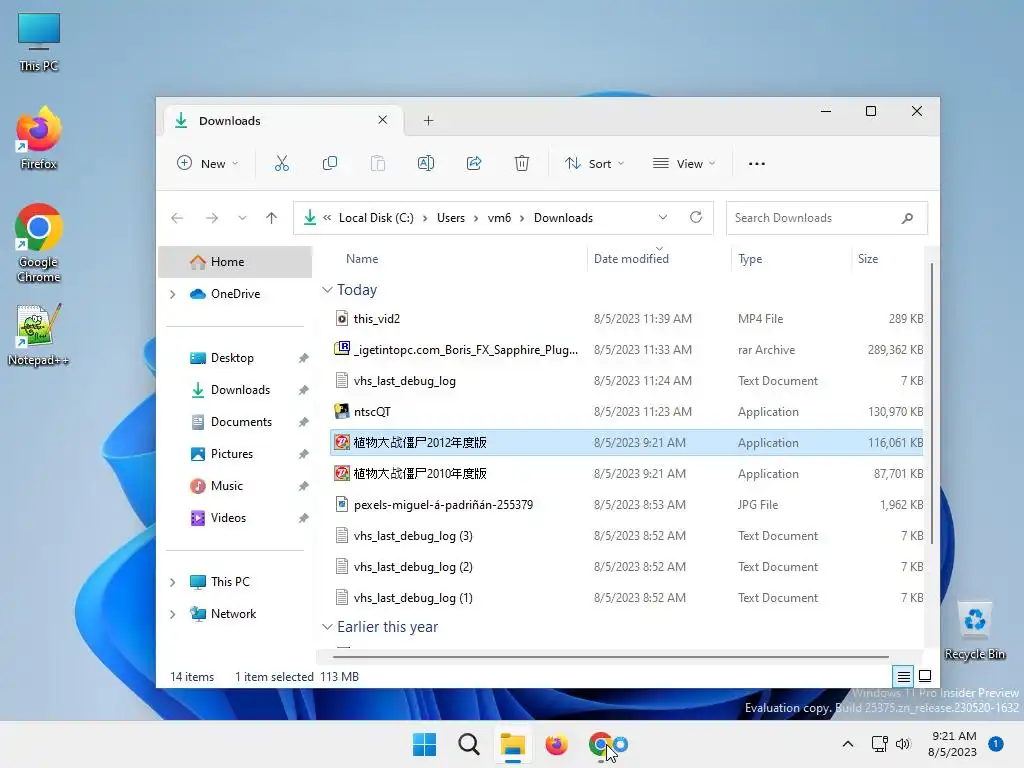This screenshot has height=768, width=1024.
Task: Open the Recycle Bin desktop icon
Action: coord(975,630)
